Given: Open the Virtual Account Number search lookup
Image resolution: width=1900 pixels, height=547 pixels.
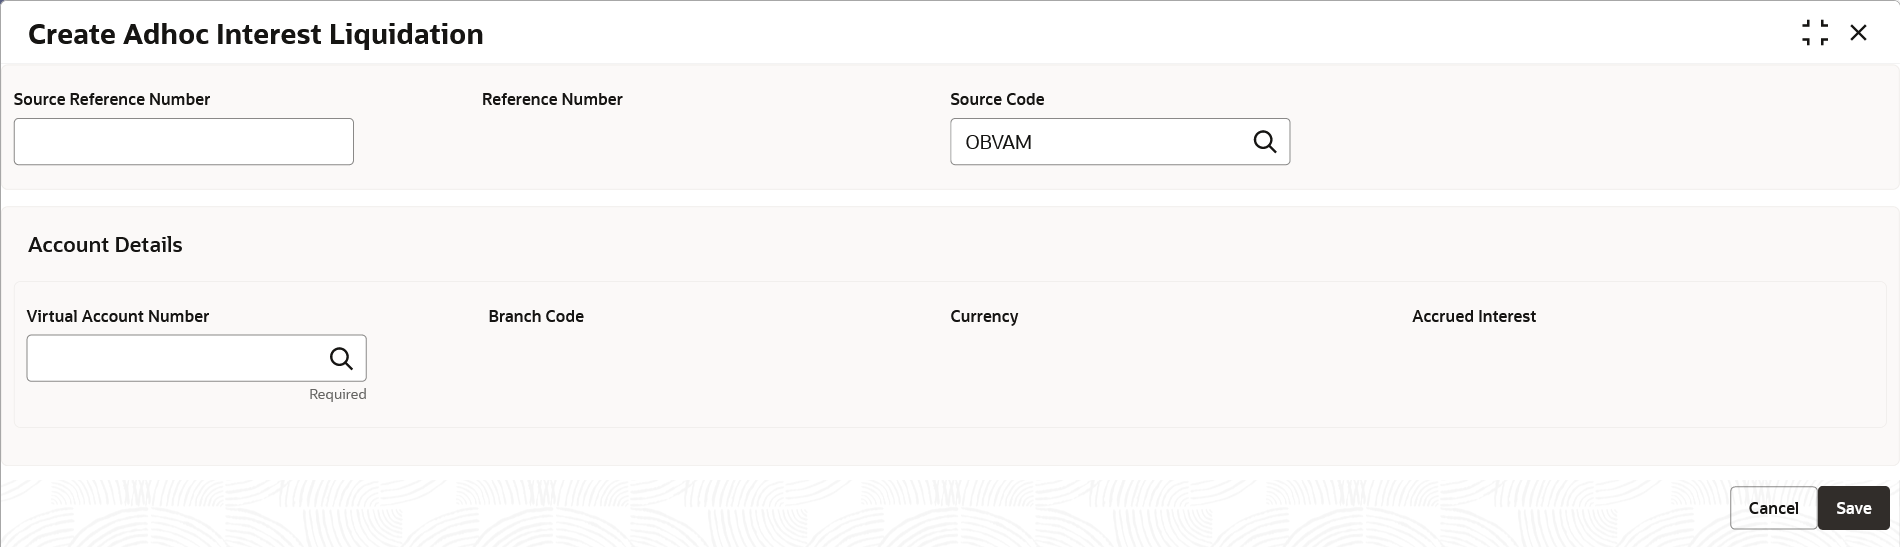Looking at the screenshot, I should coord(341,358).
